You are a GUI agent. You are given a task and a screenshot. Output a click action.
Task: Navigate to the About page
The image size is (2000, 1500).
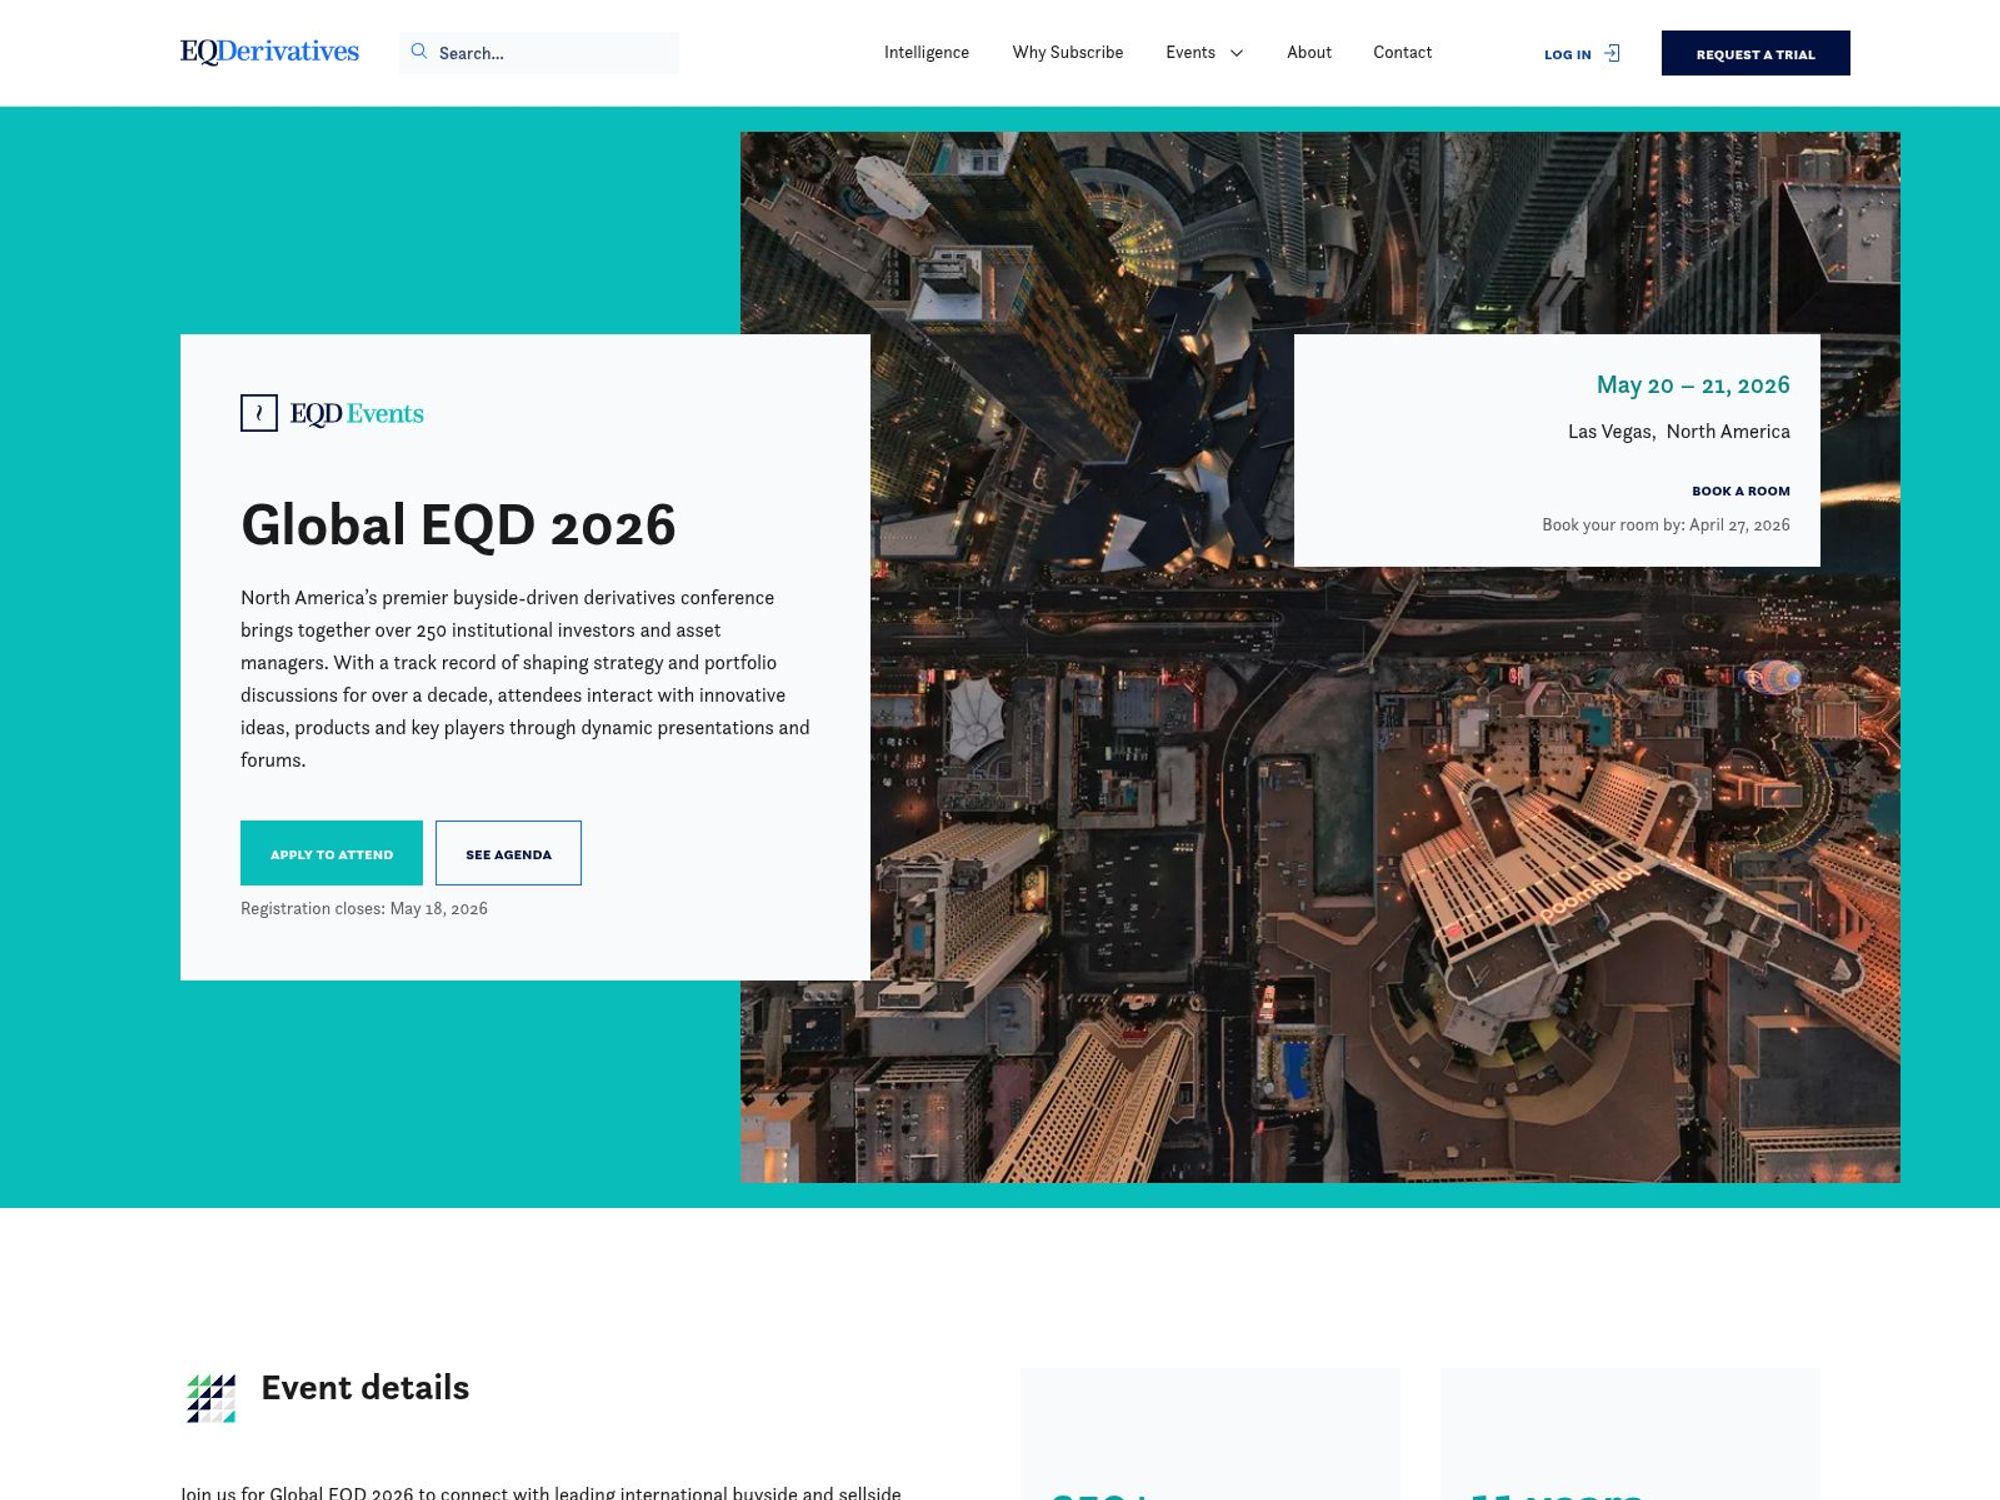tap(1309, 52)
